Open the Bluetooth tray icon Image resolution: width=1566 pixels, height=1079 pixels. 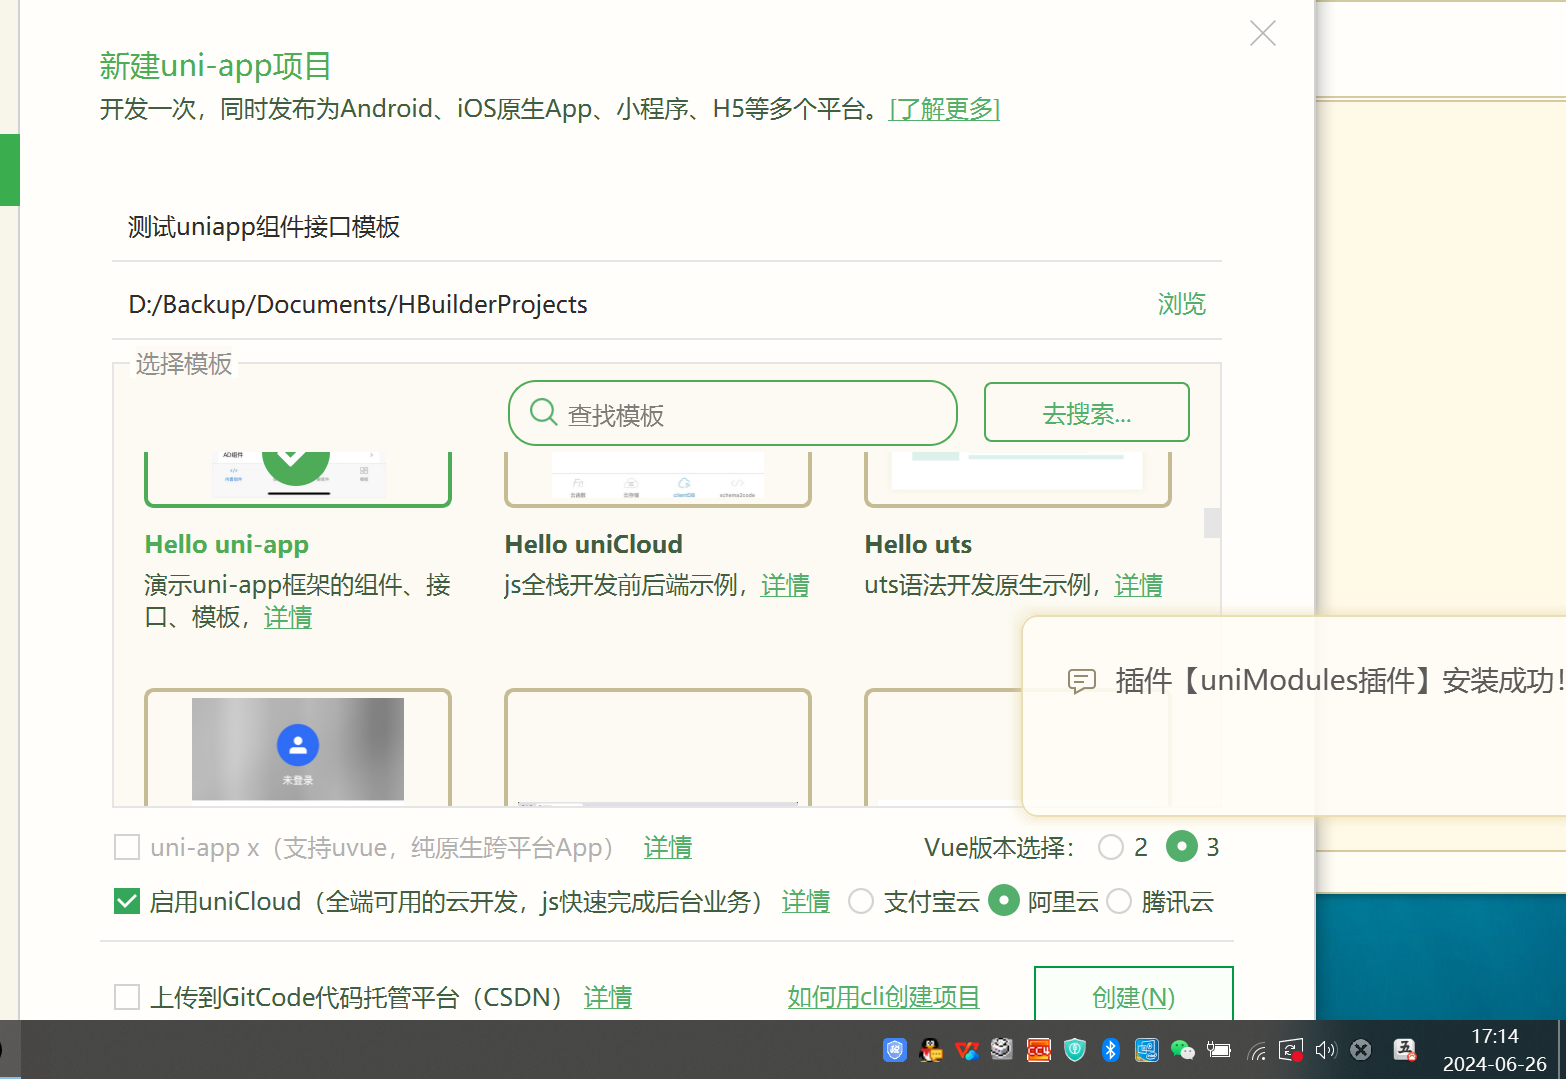pyautogui.click(x=1110, y=1049)
